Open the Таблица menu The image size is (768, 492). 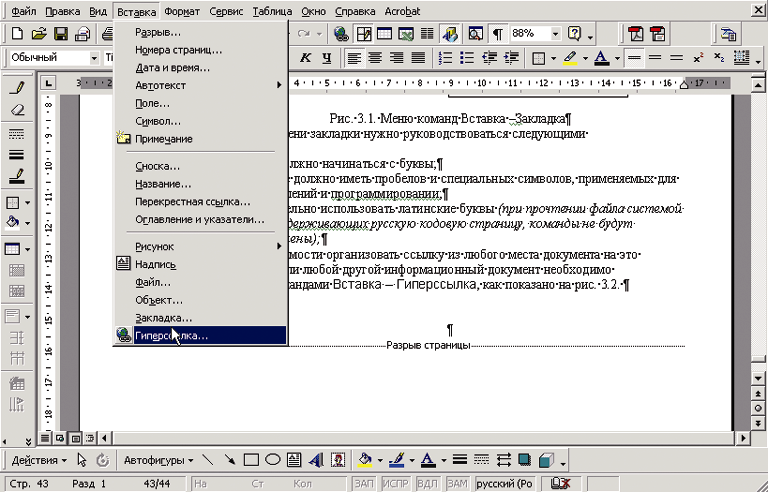pyautogui.click(x=272, y=11)
